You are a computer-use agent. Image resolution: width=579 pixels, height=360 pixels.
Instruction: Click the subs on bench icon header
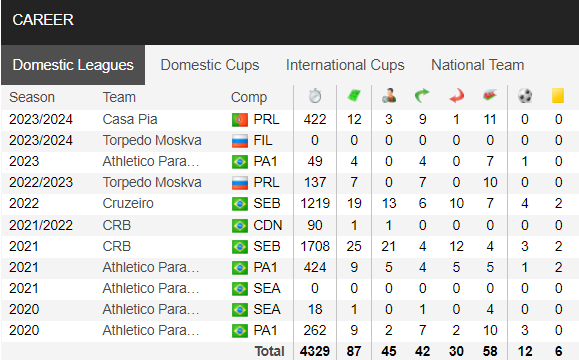pyautogui.click(x=490, y=95)
